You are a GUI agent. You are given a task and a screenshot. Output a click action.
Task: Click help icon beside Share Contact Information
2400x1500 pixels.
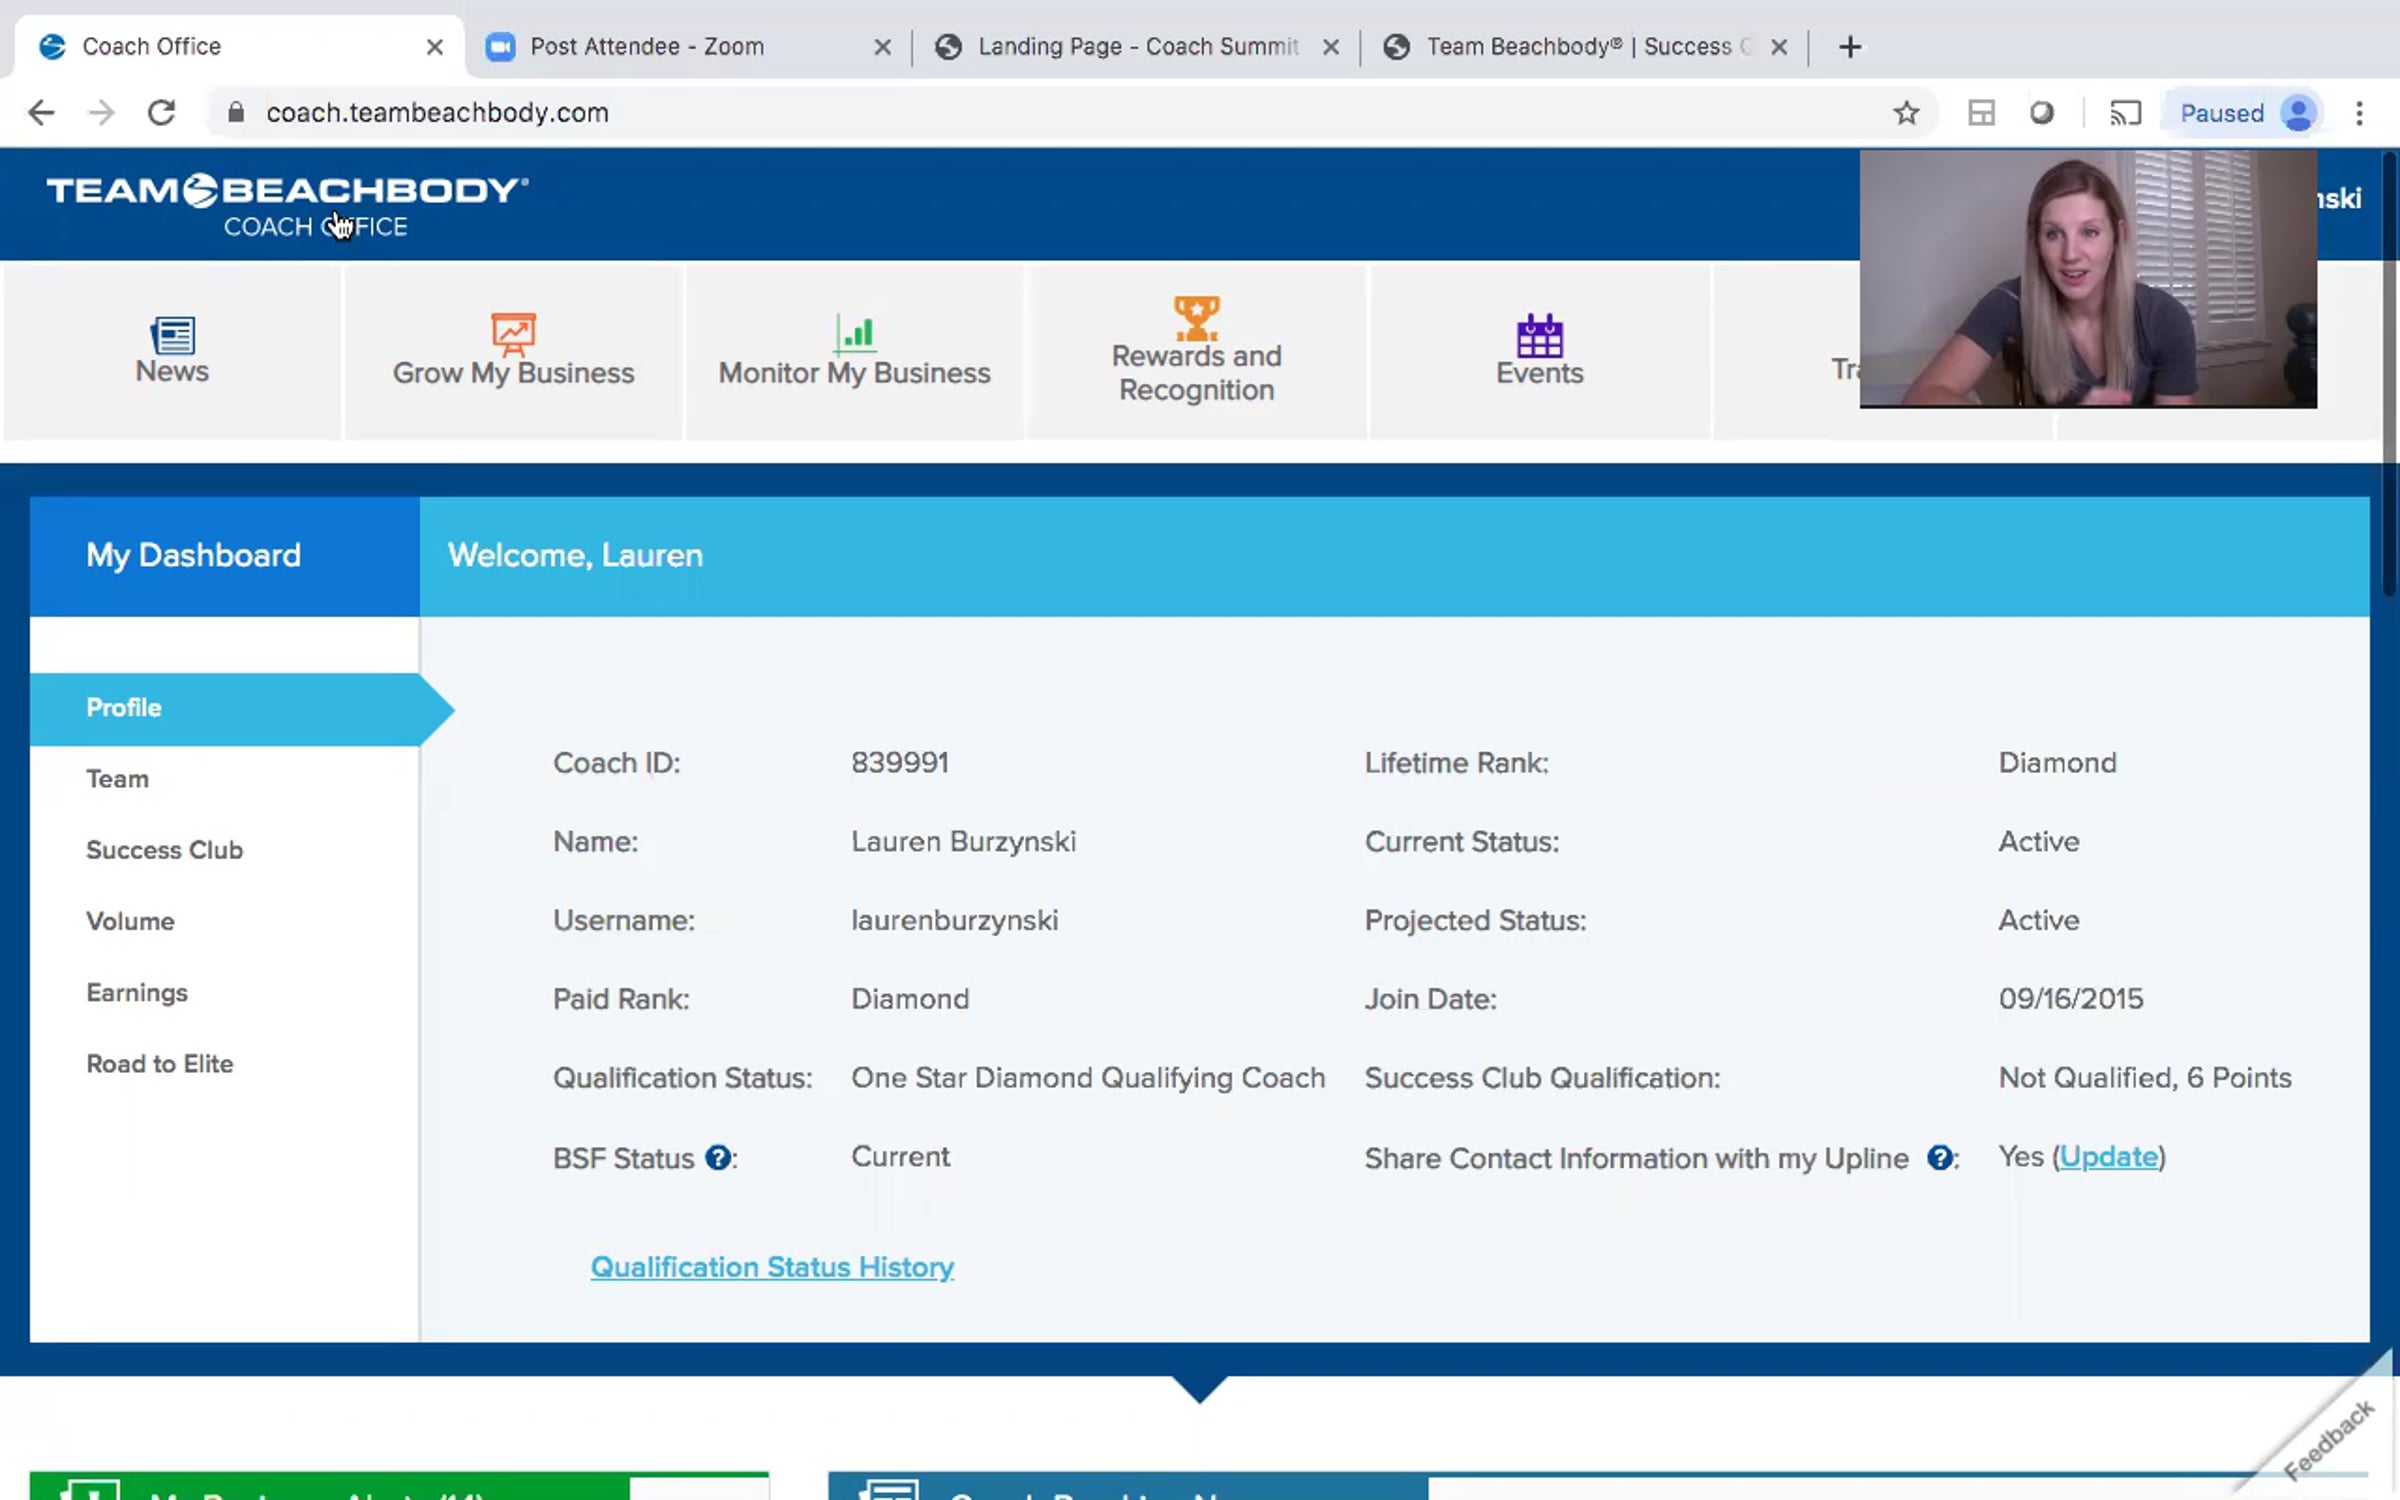click(x=1940, y=1158)
